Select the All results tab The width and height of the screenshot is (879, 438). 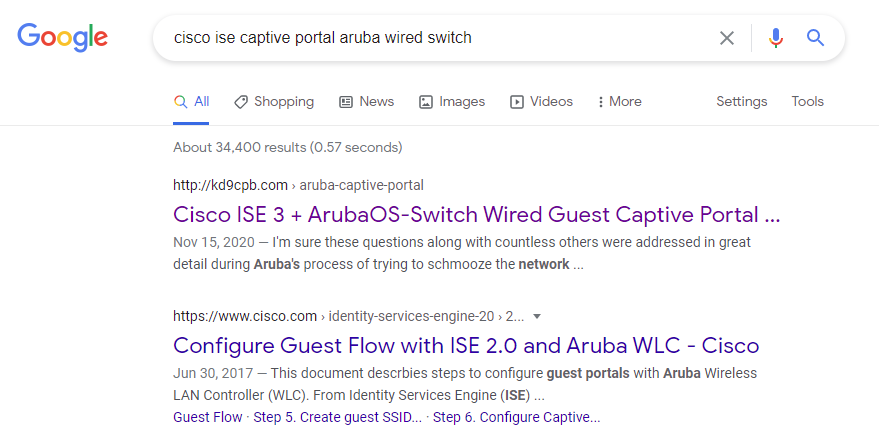pos(191,102)
